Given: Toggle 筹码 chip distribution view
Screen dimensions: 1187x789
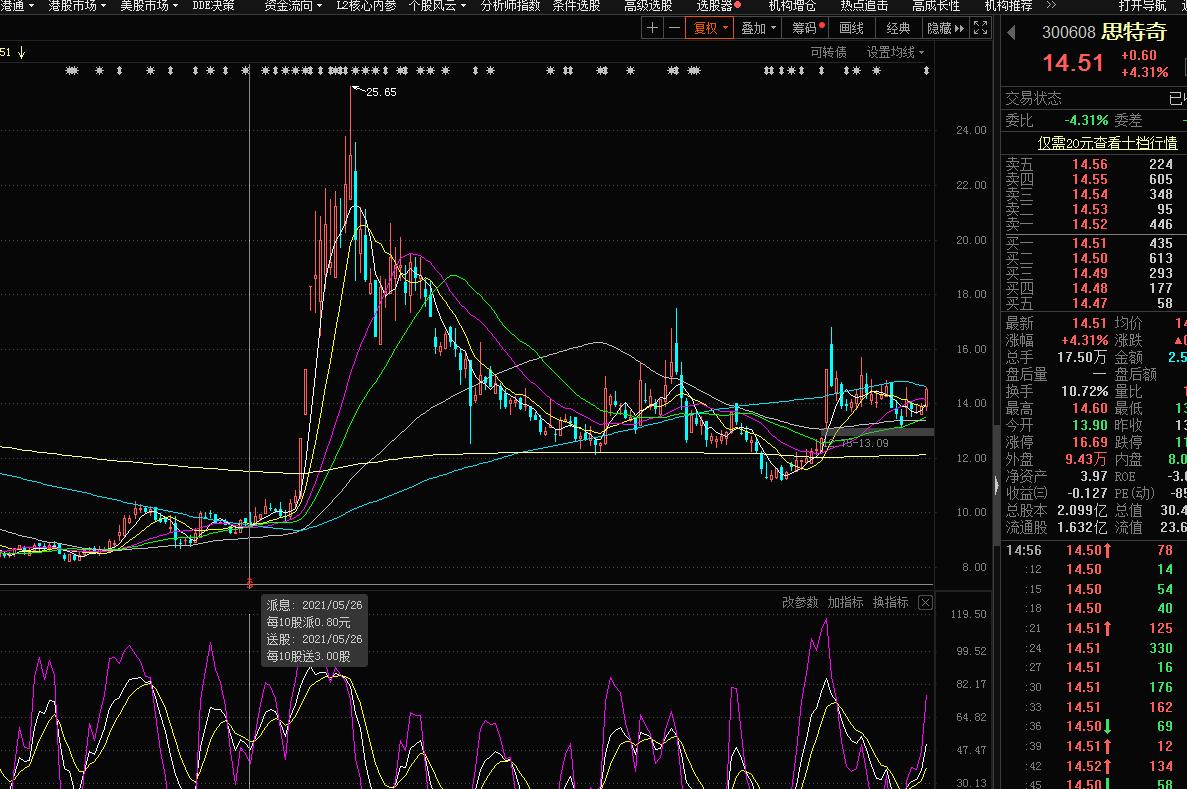Looking at the screenshot, I should (x=808, y=28).
